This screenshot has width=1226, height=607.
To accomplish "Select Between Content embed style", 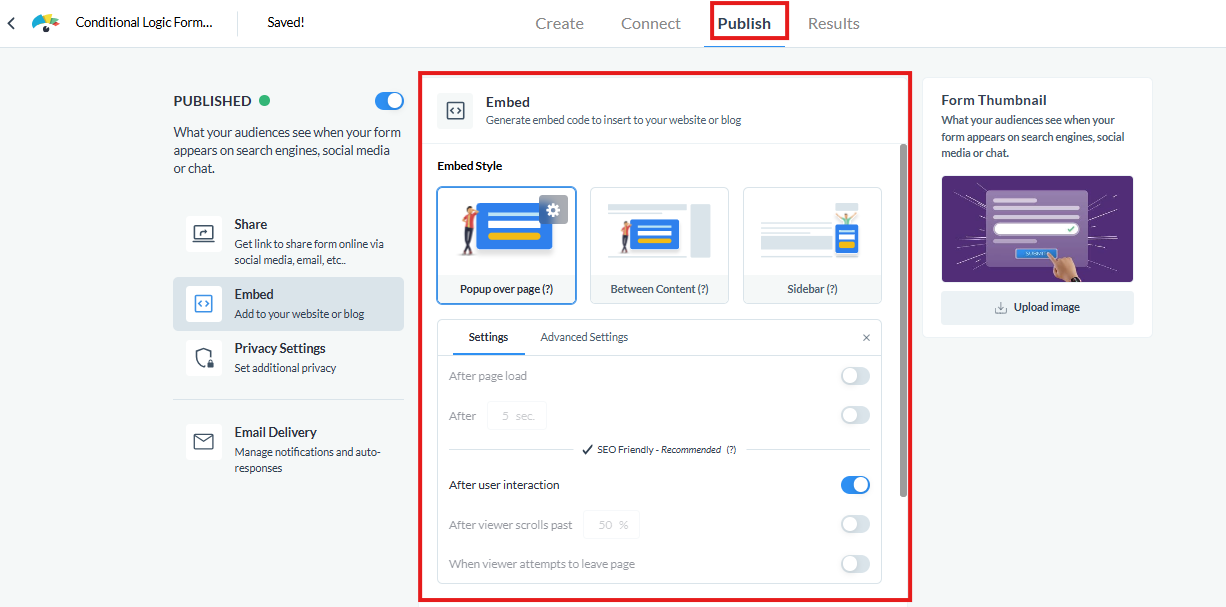I will [659, 245].
